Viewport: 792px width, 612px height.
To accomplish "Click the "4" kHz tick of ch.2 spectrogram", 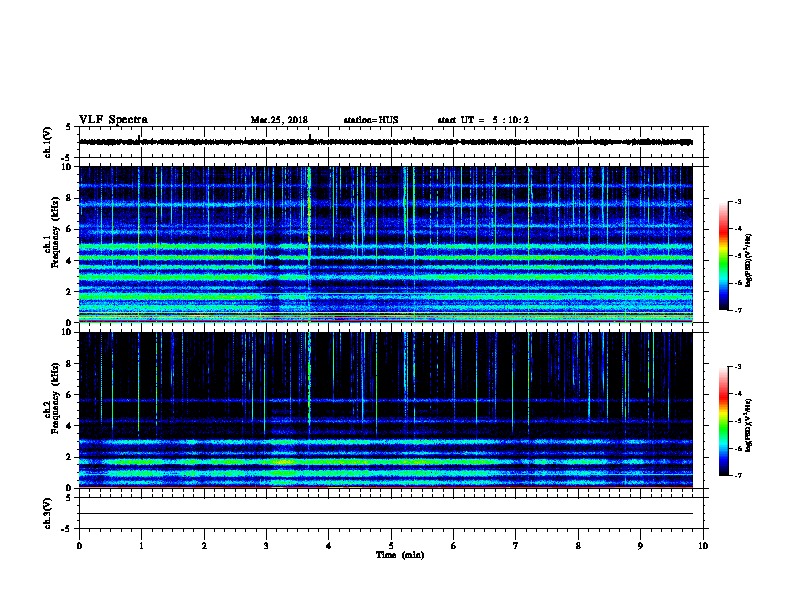I will [69, 426].
